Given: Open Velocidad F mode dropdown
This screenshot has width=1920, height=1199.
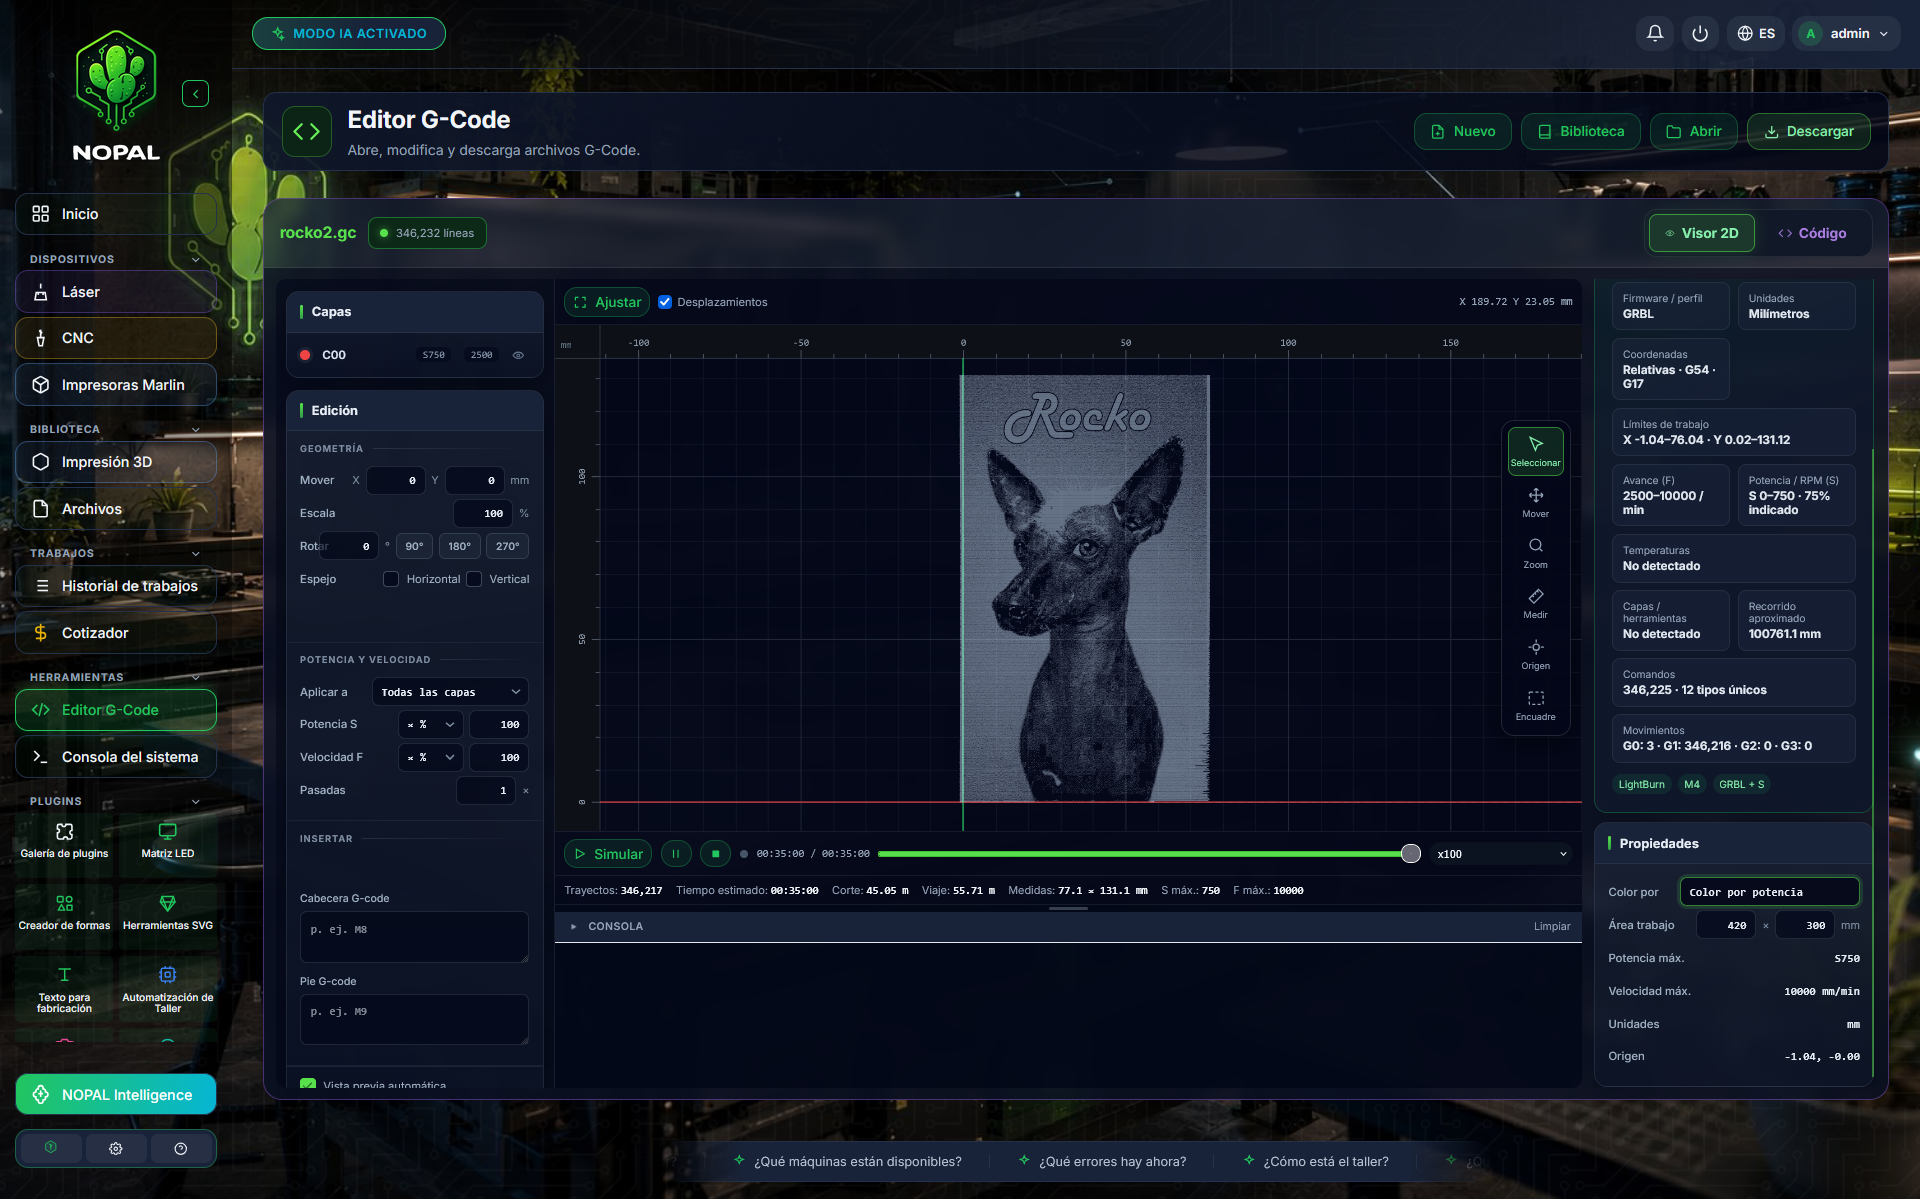Looking at the screenshot, I should coord(430,757).
